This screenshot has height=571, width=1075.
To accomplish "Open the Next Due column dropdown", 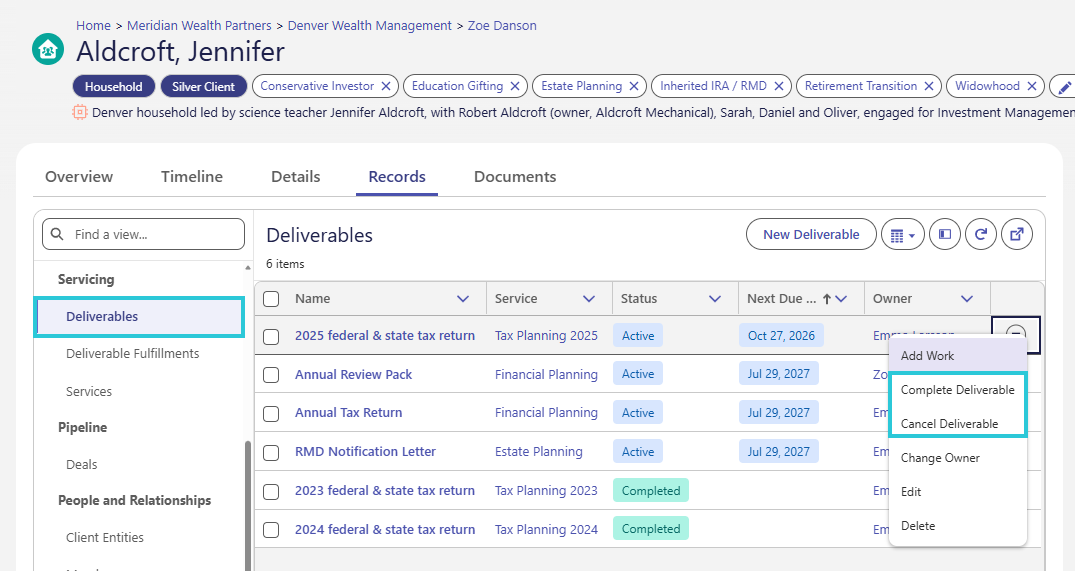I will 842,299.
